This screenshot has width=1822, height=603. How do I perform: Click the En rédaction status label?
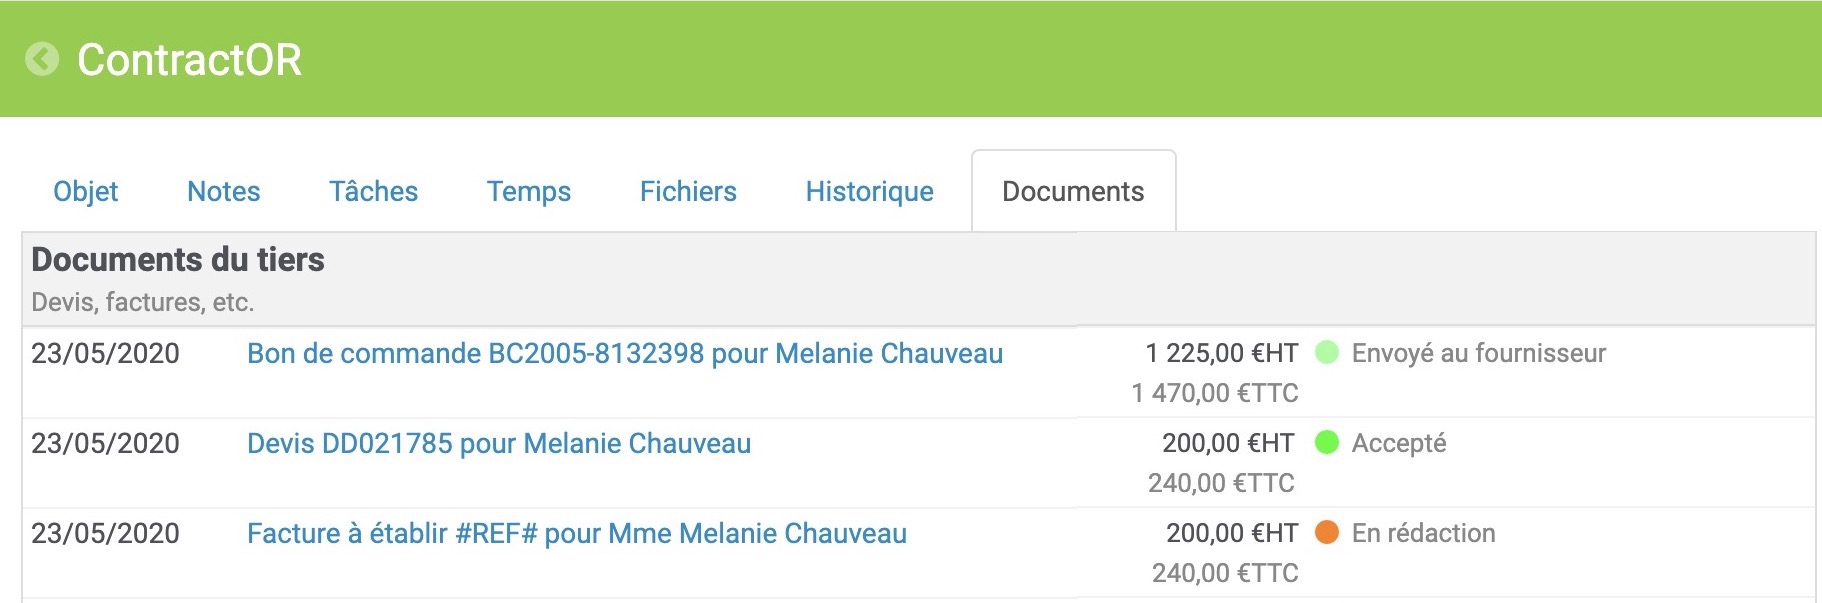(1423, 533)
